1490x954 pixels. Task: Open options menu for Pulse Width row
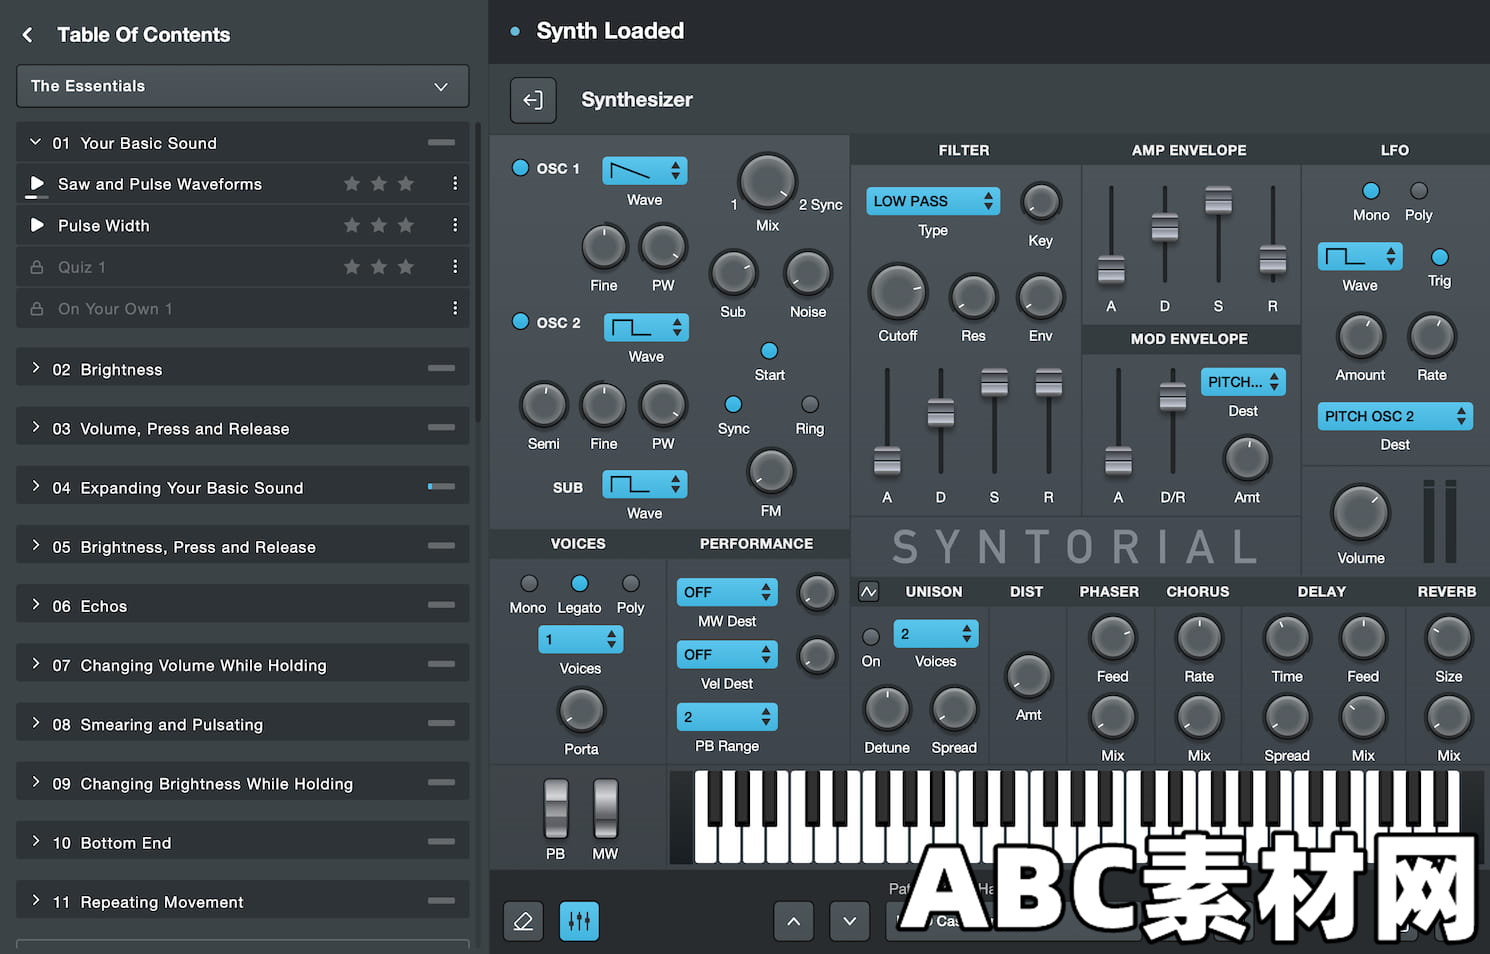(x=455, y=226)
